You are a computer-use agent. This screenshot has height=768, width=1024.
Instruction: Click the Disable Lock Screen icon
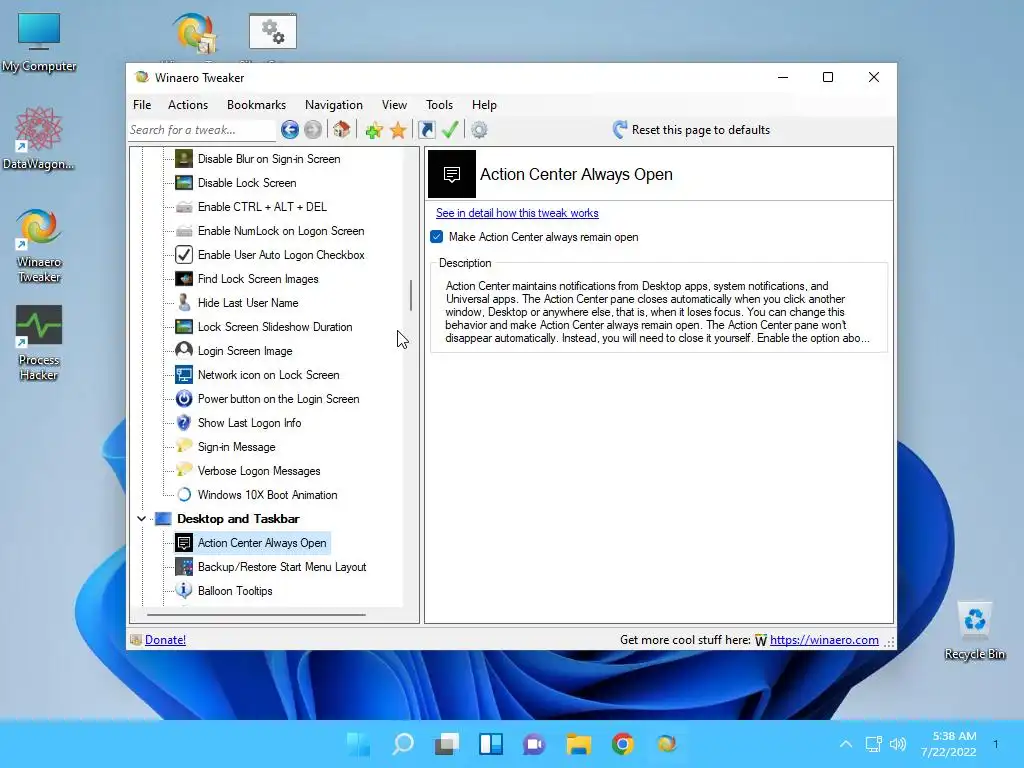pyautogui.click(x=184, y=183)
